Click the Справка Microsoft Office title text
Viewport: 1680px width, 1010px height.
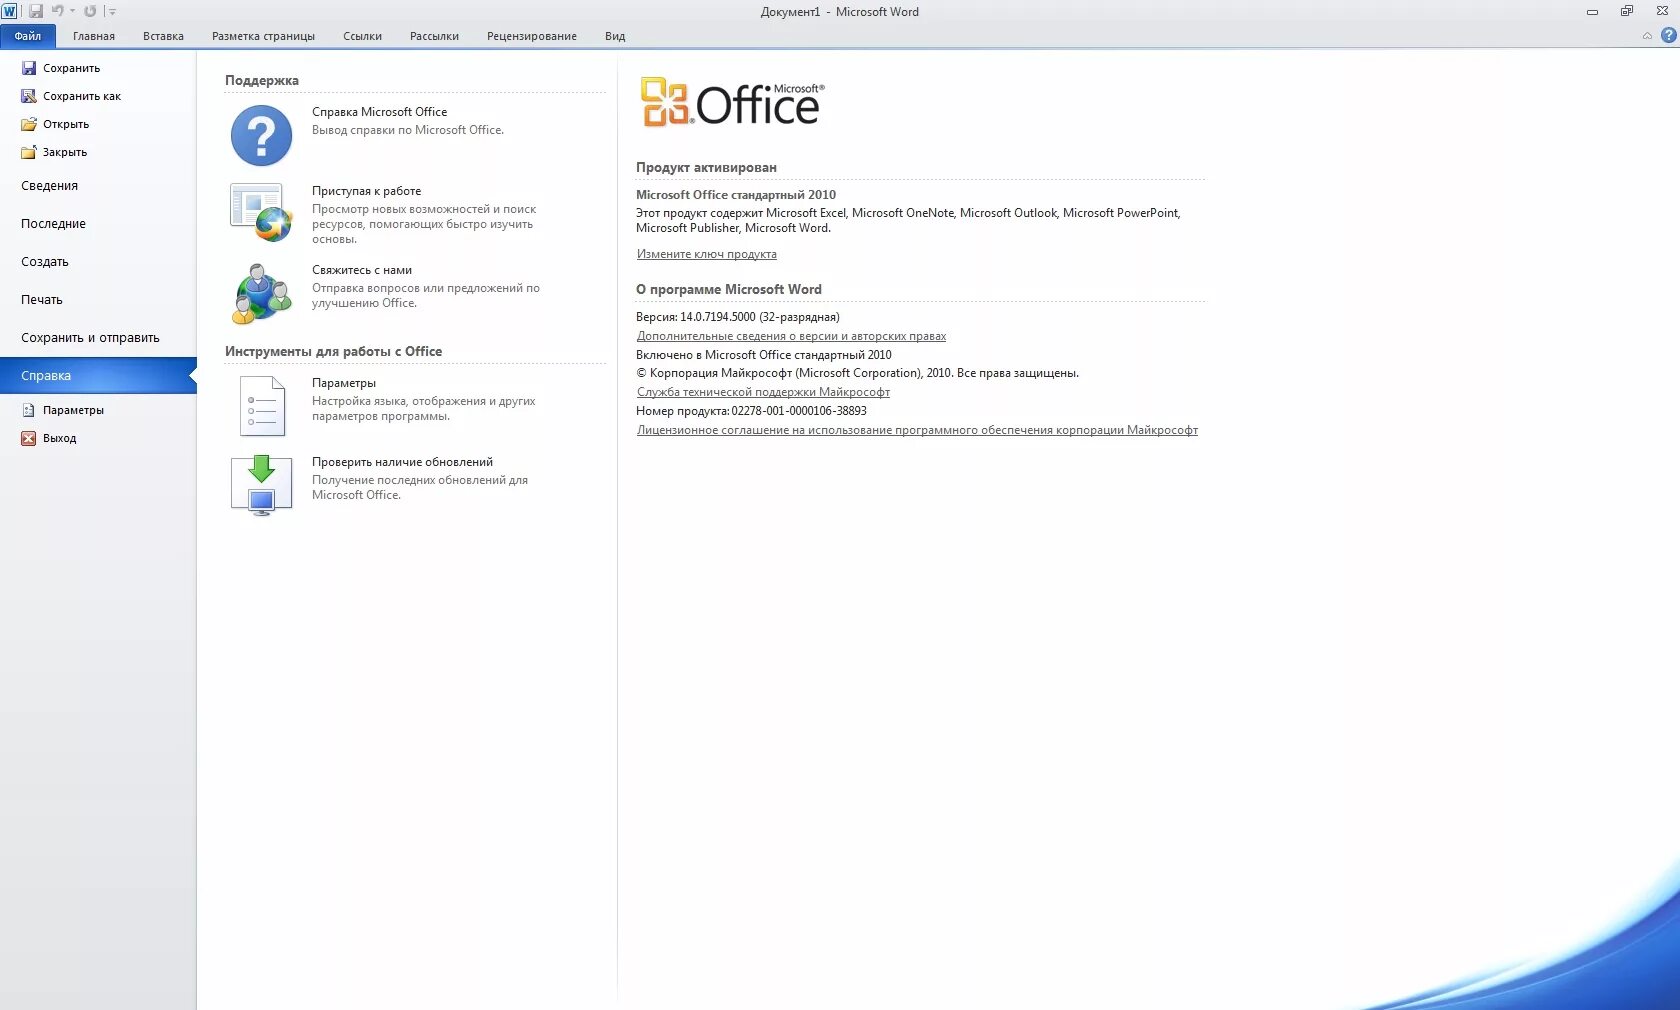tap(379, 112)
